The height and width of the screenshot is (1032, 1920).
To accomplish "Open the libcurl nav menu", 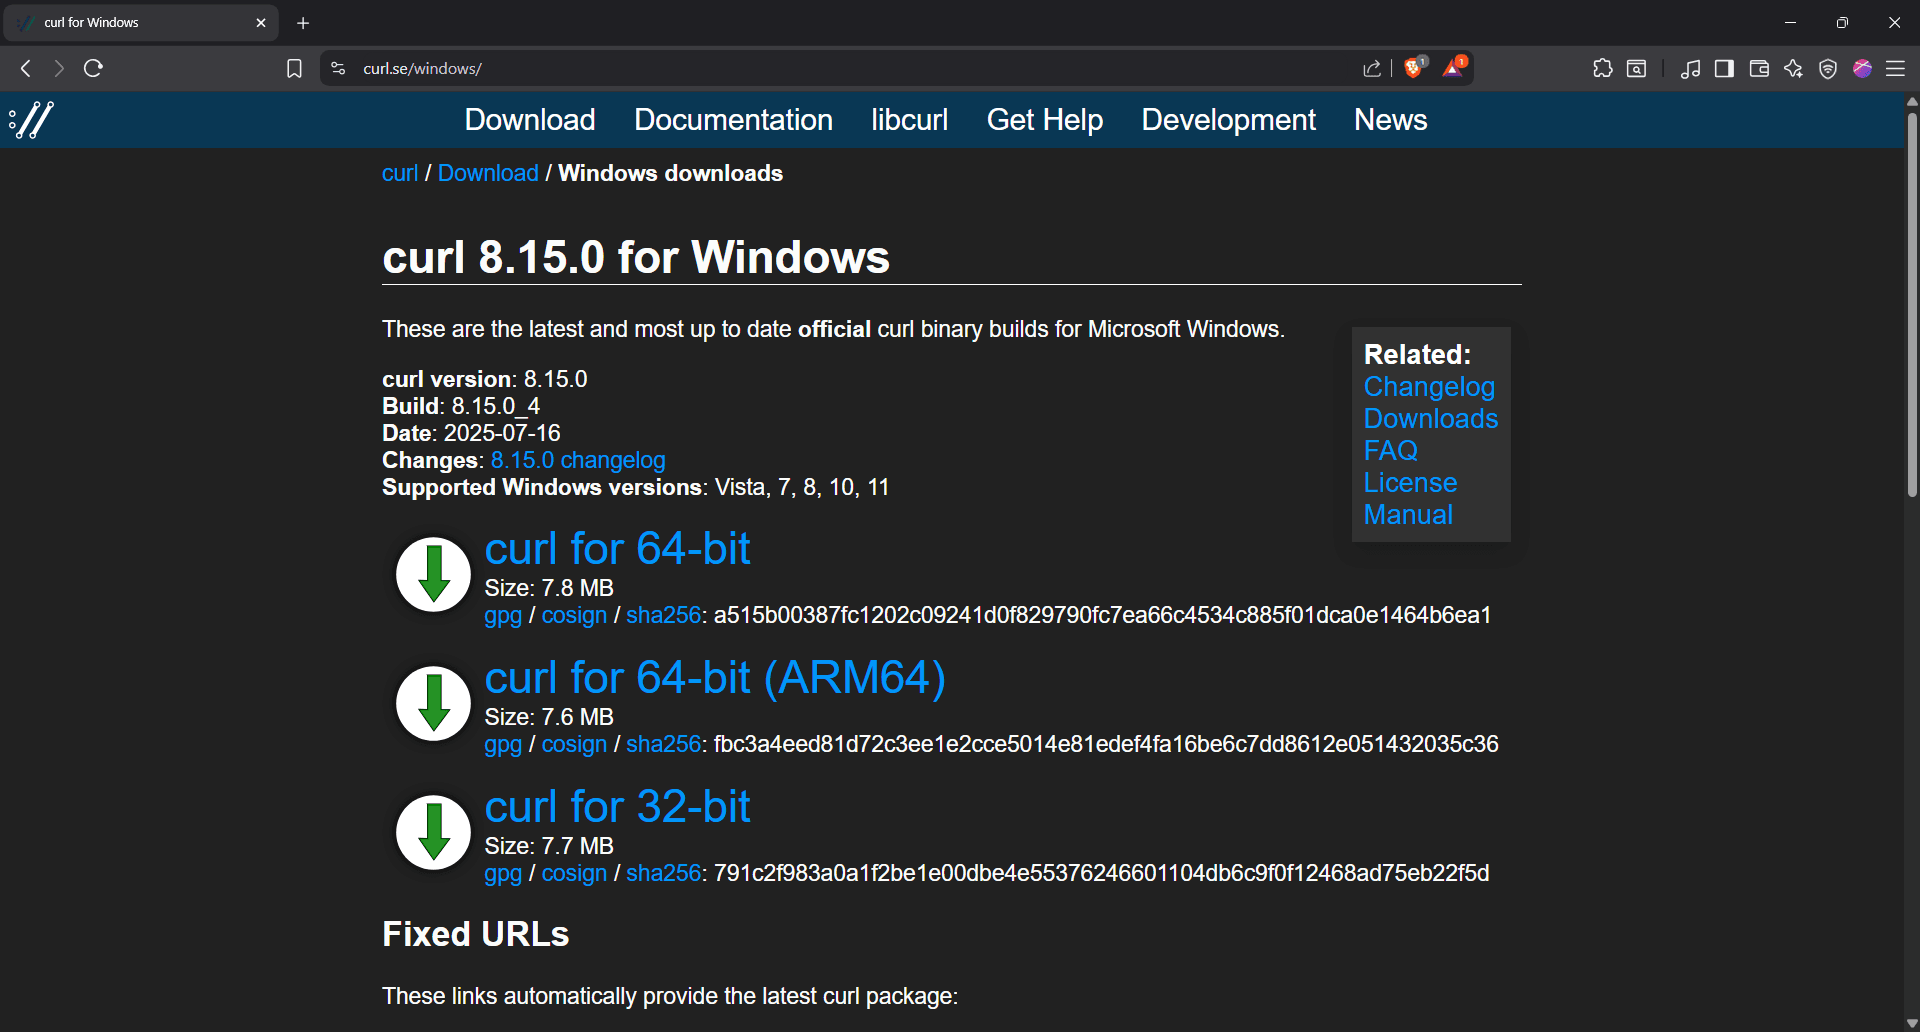I will point(909,120).
